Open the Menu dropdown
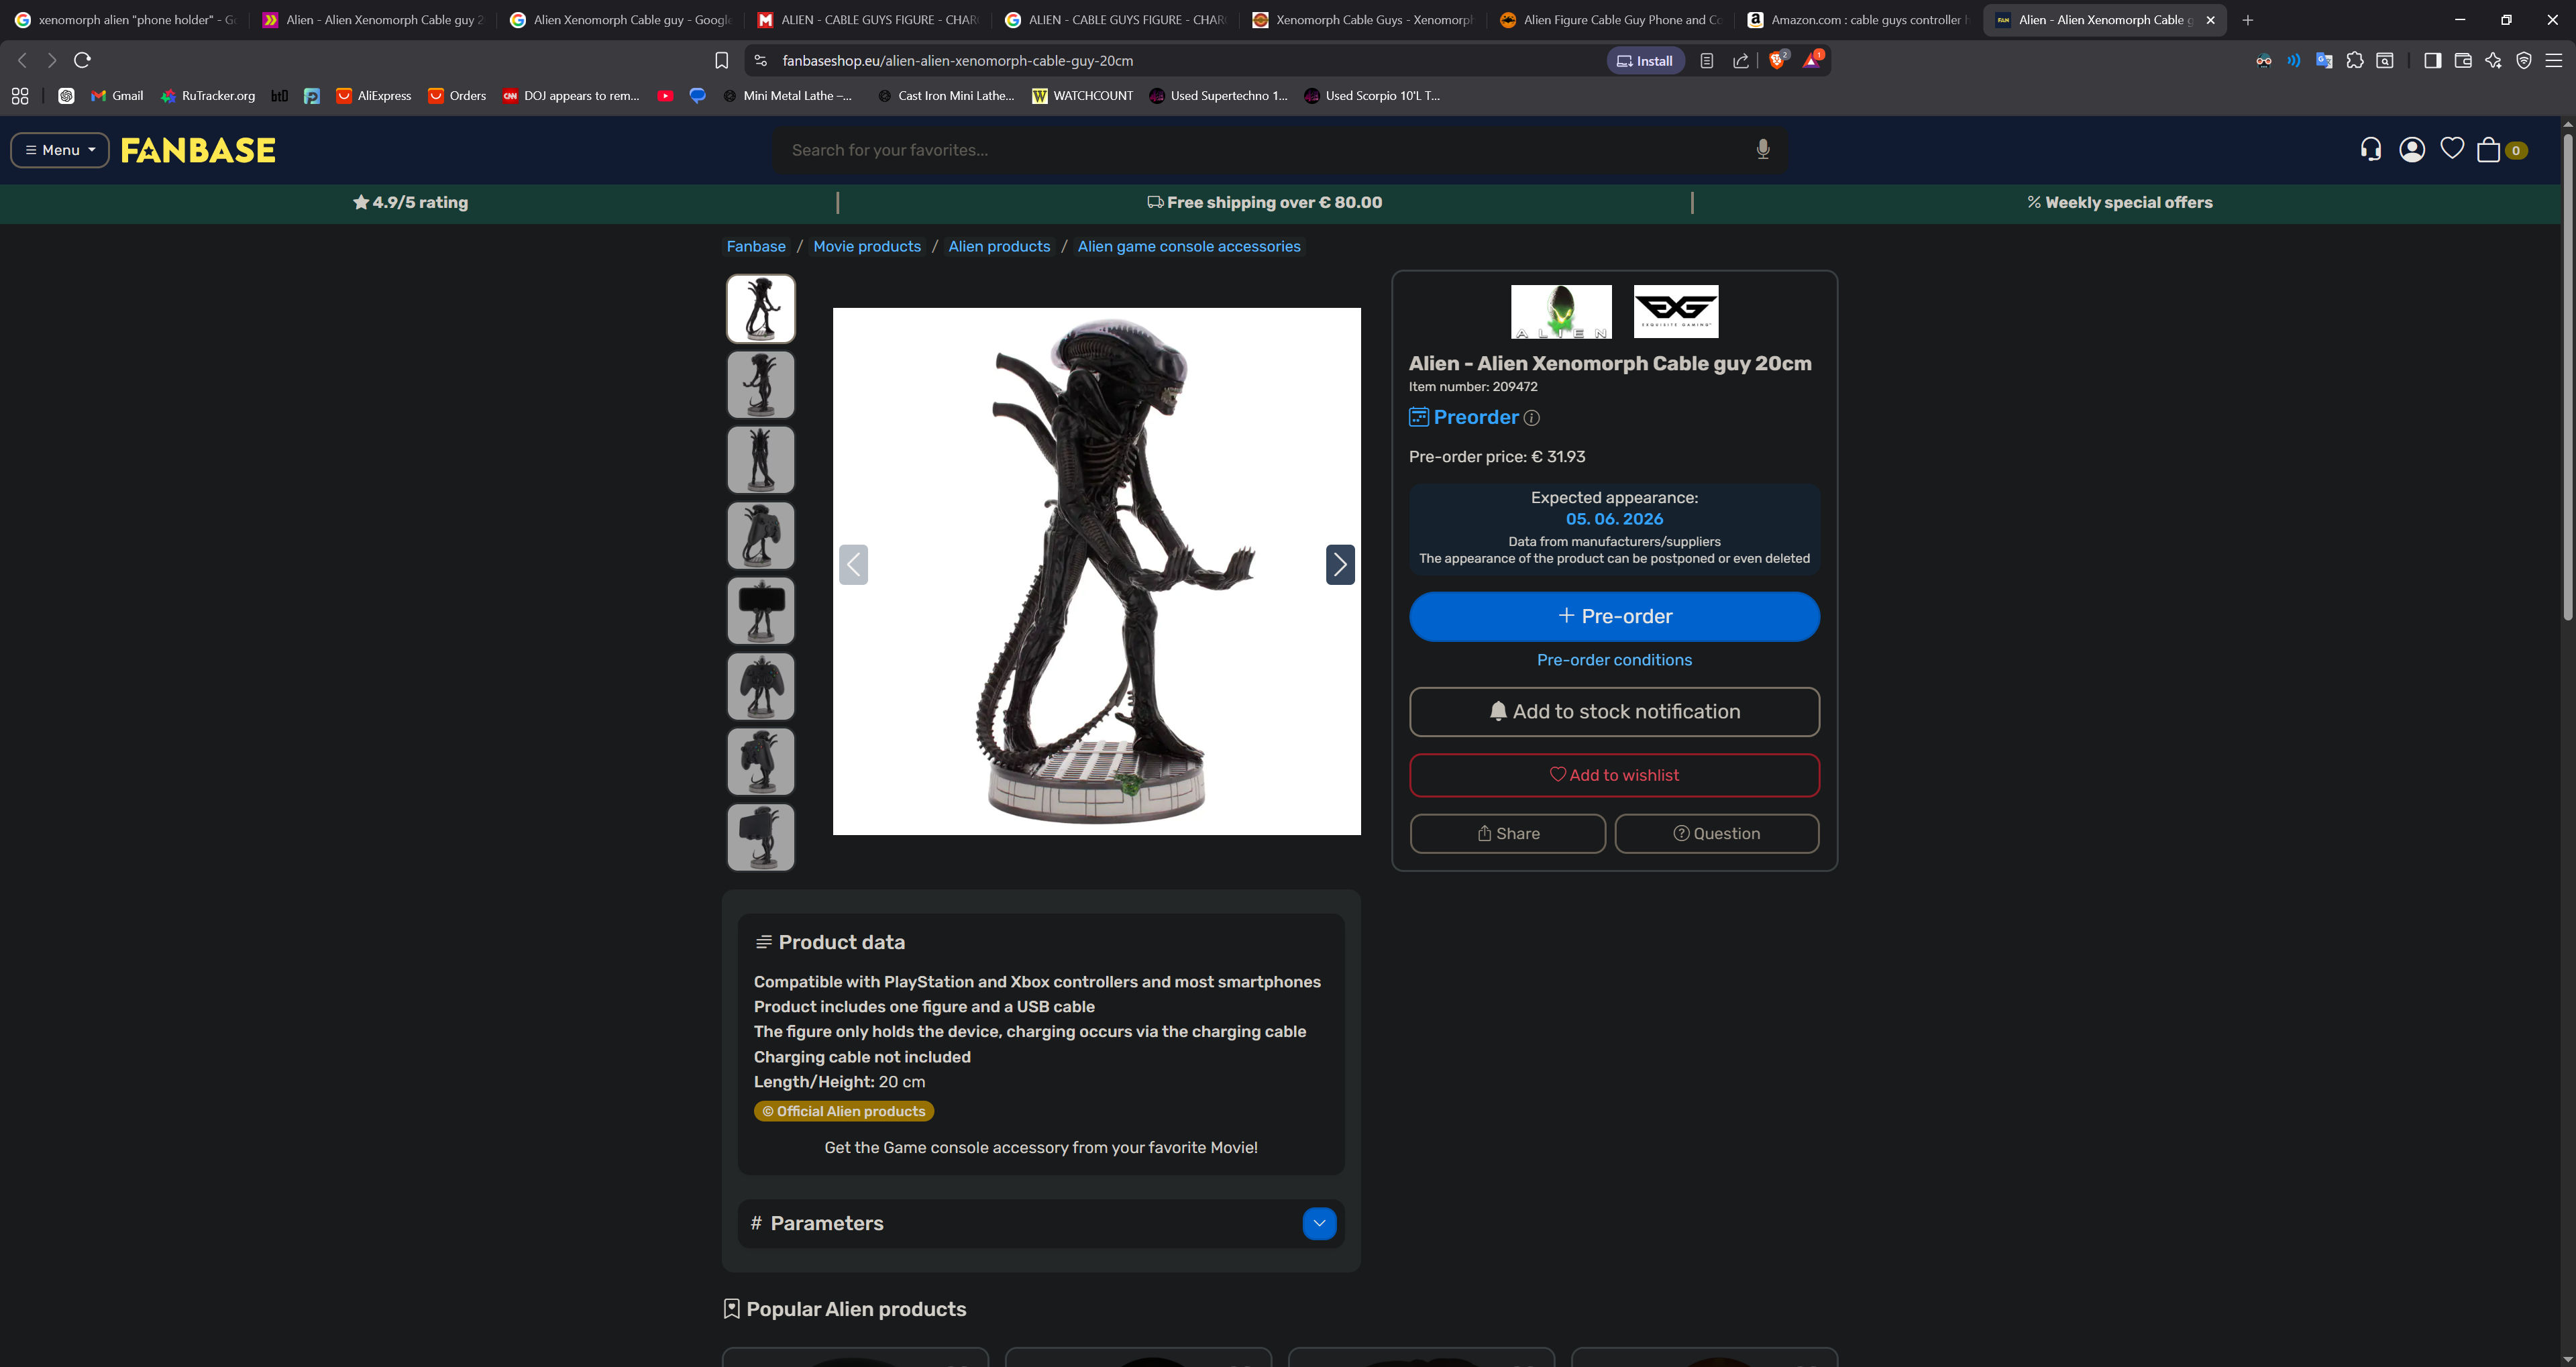The height and width of the screenshot is (1367, 2576). click(x=60, y=150)
